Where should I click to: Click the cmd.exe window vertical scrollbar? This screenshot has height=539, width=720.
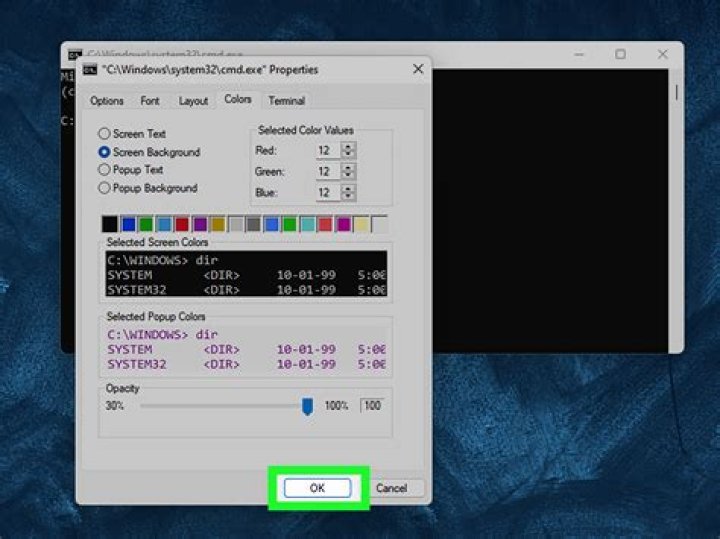tap(676, 211)
